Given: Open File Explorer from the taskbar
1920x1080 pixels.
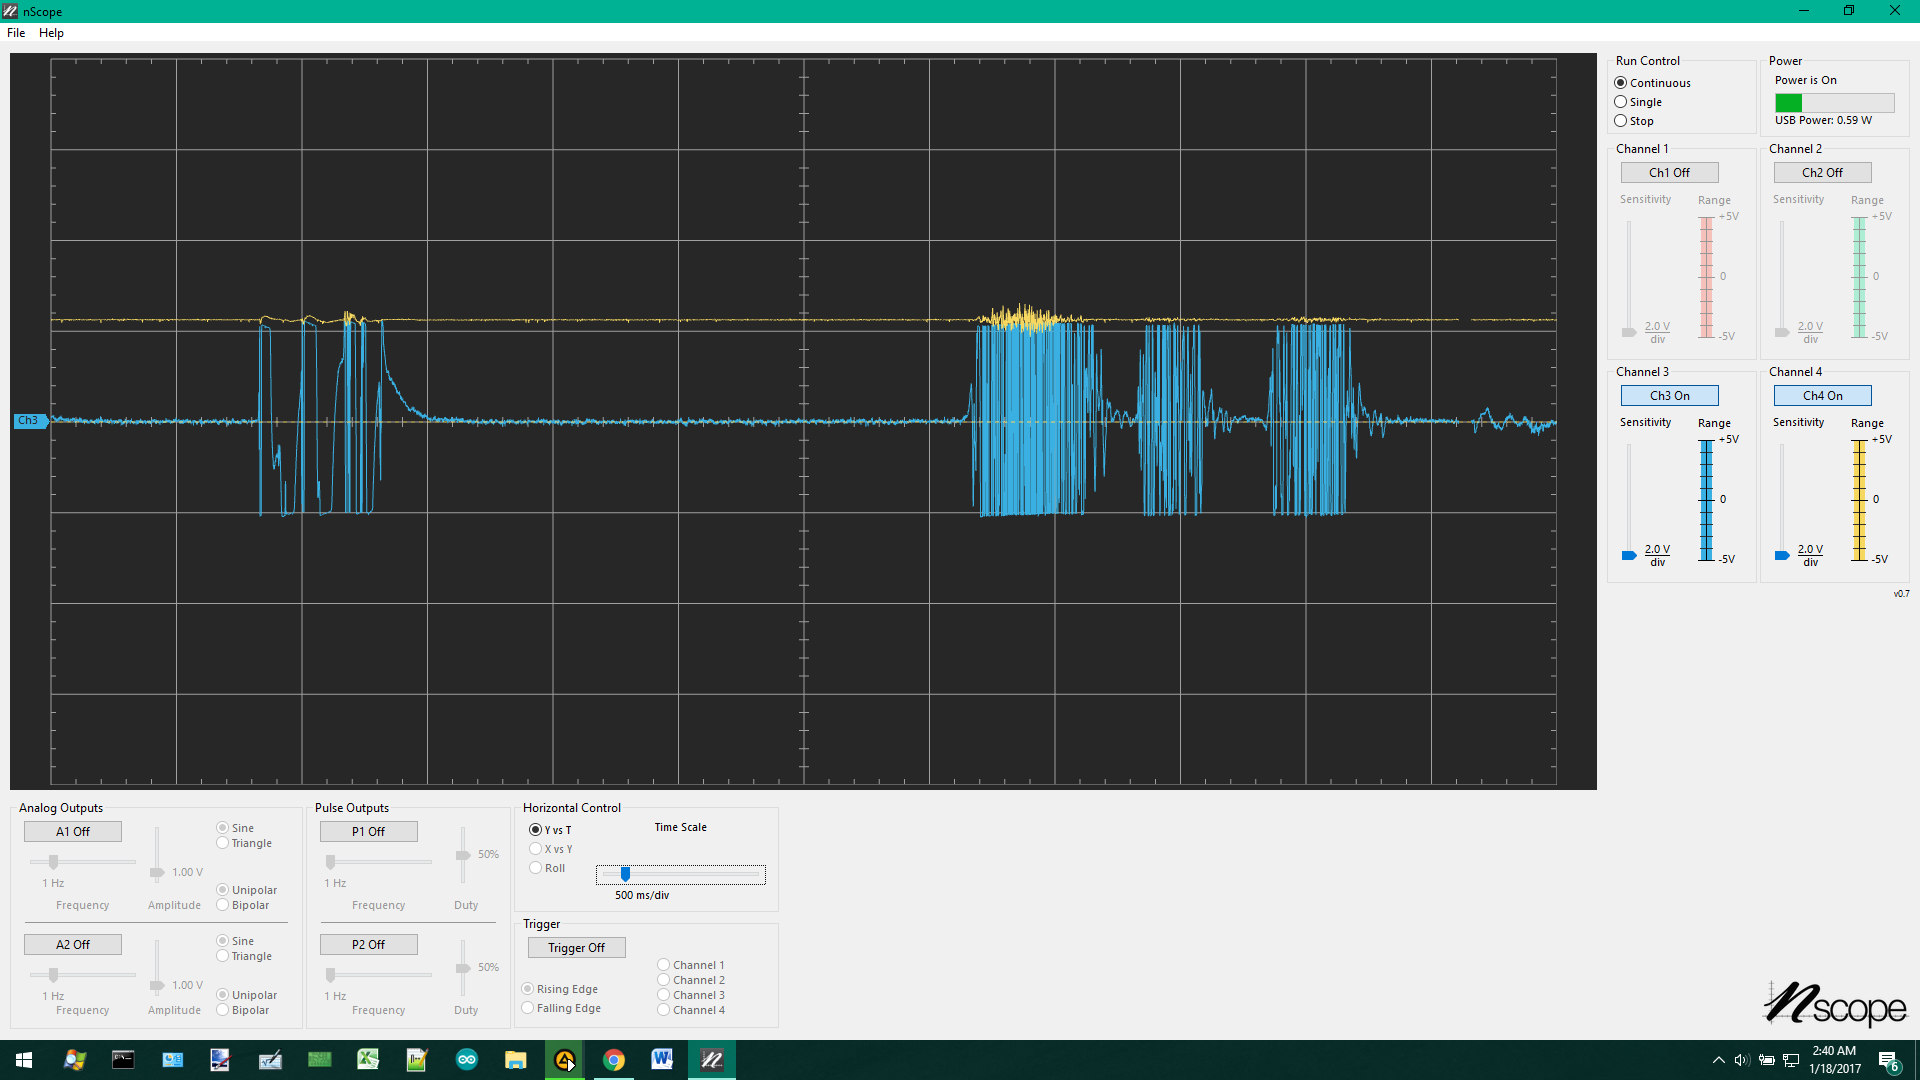Looking at the screenshot, I should [516, 1060].
